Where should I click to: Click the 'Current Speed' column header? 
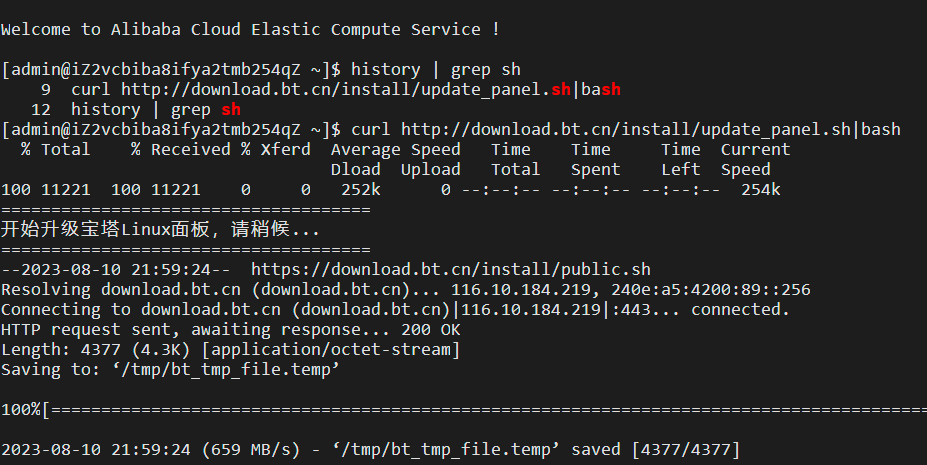point(756,160)
